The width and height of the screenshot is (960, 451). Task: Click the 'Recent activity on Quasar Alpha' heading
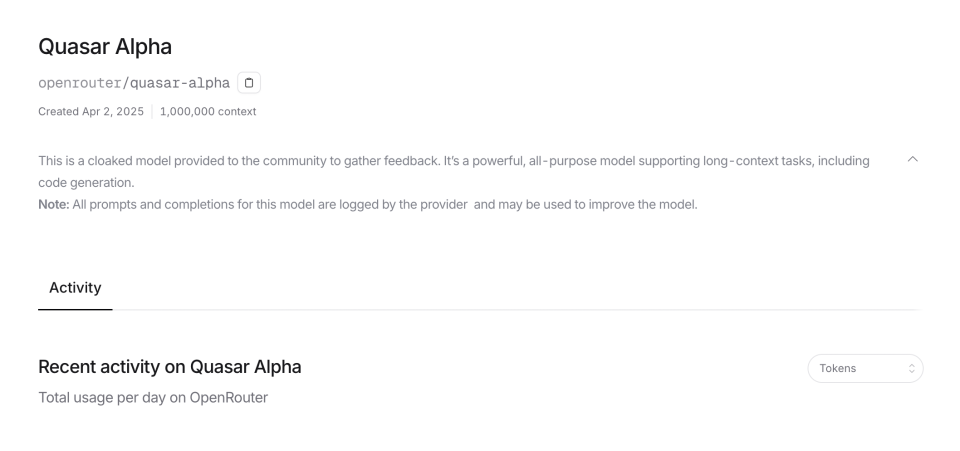(x=169, y=367)
